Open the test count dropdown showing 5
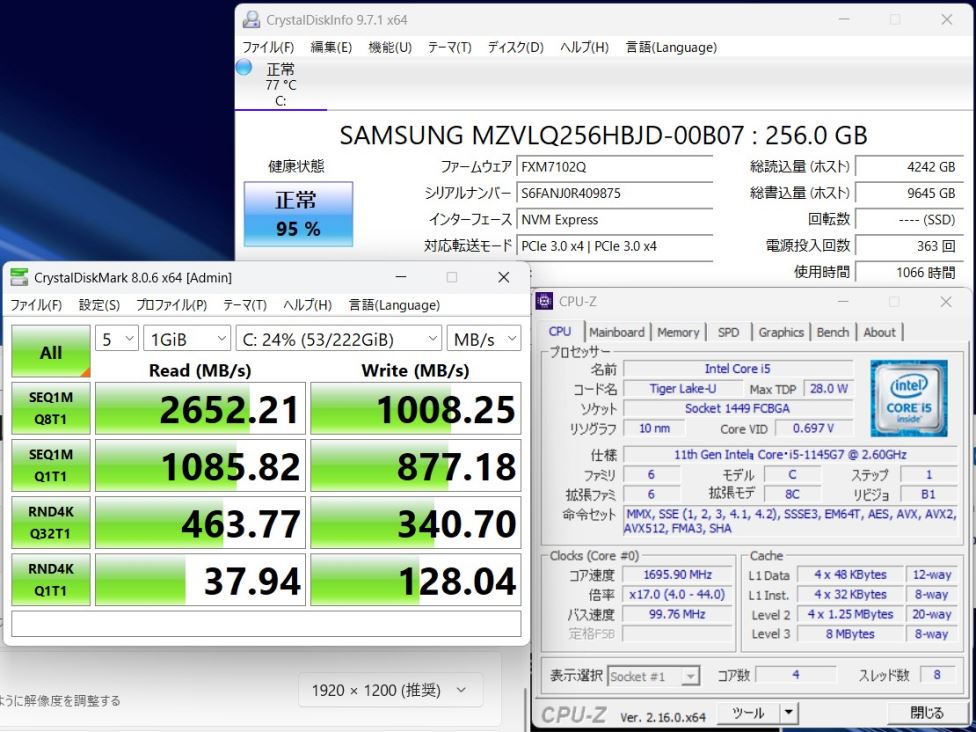976x732 pixels. (117, 339)
